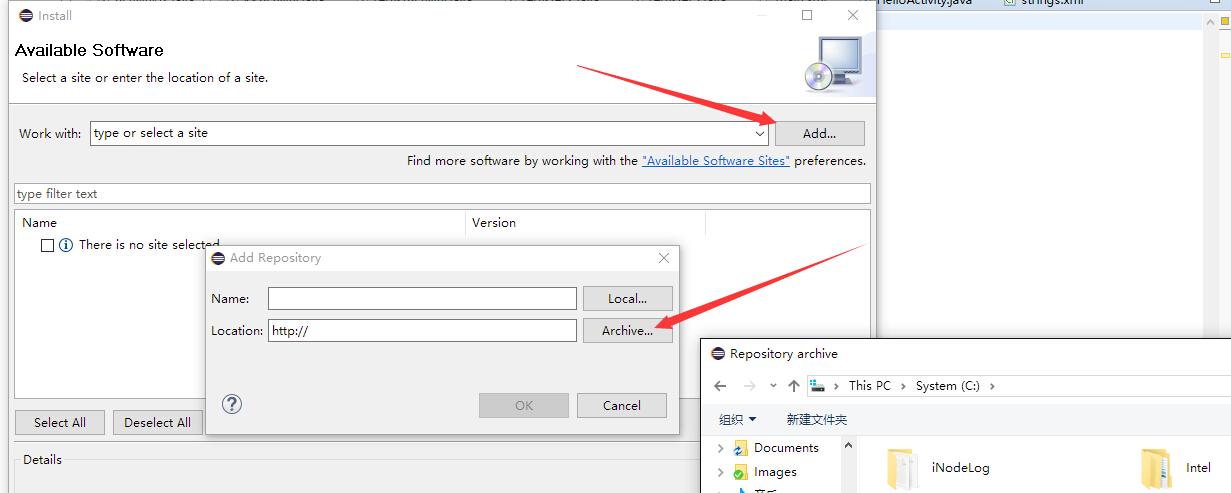This screenshot has width=1231, height=493.
Task: Open the Work with site dropdown arrow
Action: click(761, 133)
